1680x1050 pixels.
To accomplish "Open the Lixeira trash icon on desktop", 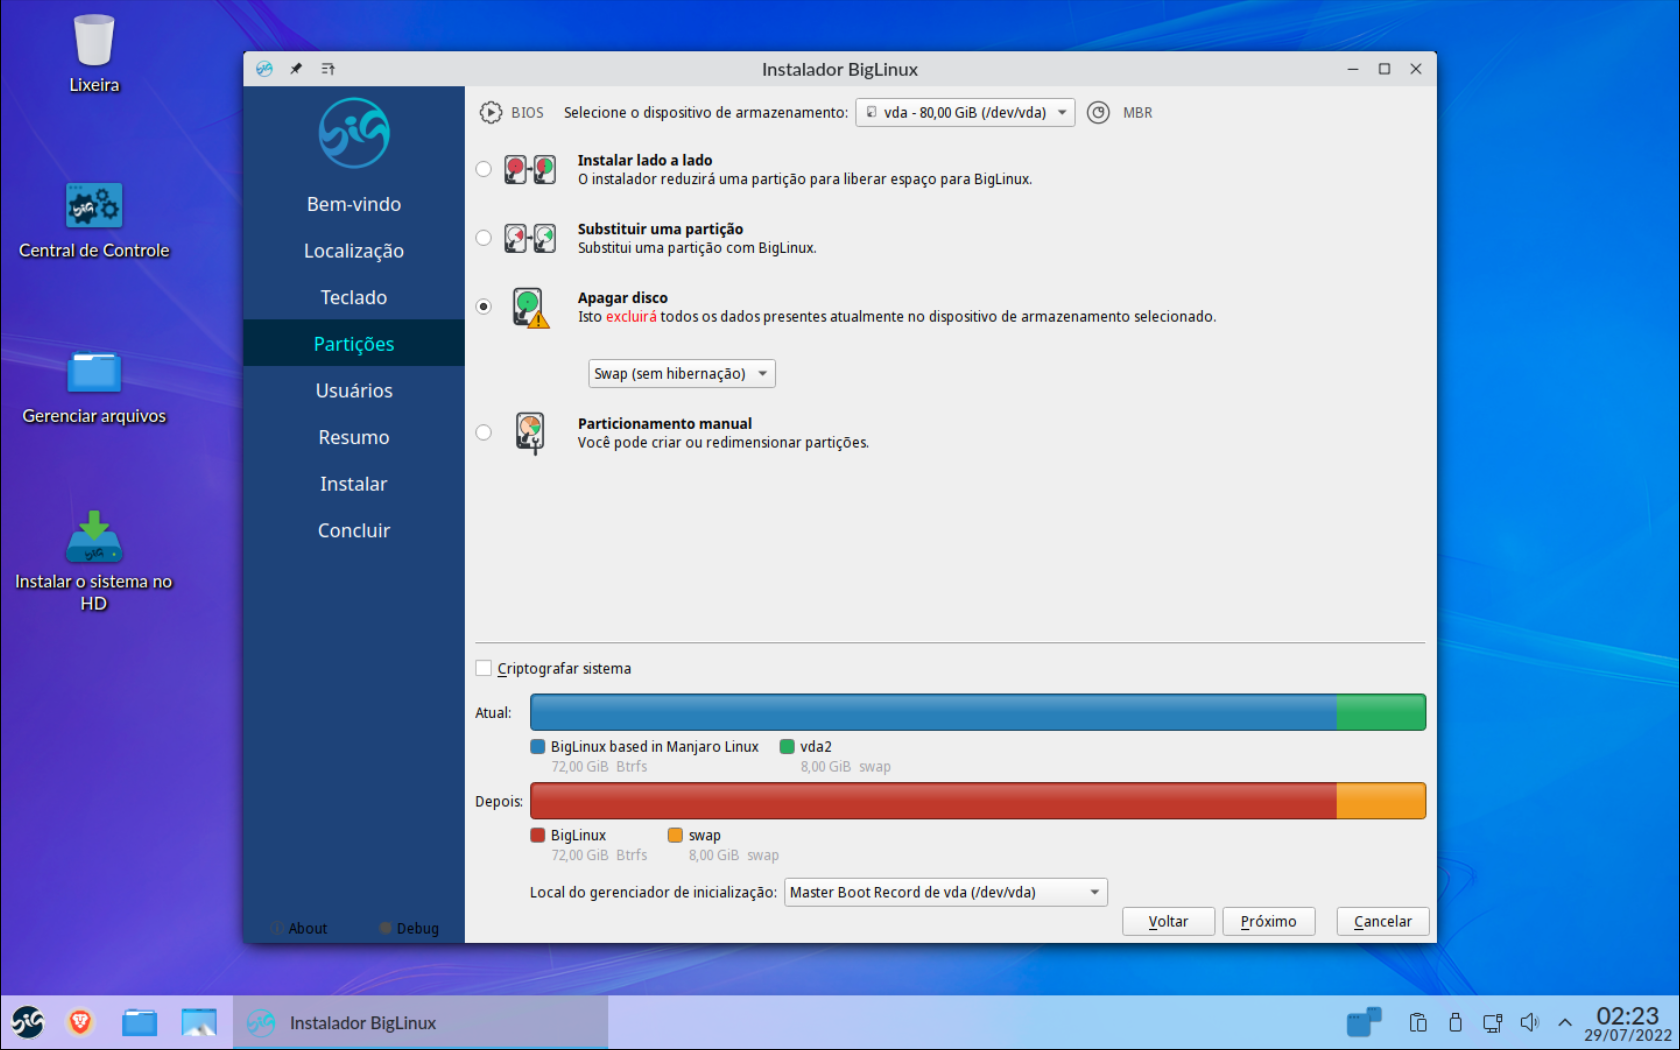I will pyautogui.click(x=94, y=41).
